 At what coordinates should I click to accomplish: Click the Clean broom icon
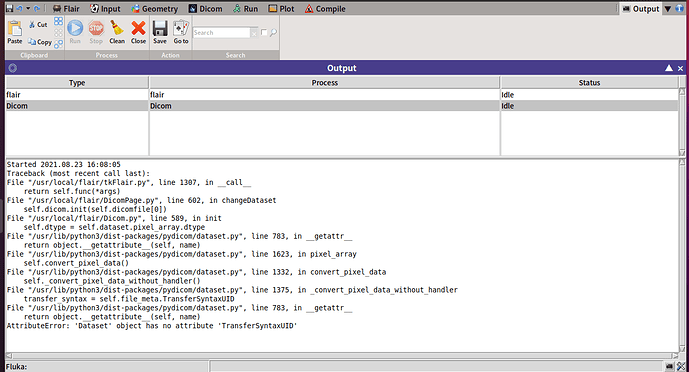point(117,32)
